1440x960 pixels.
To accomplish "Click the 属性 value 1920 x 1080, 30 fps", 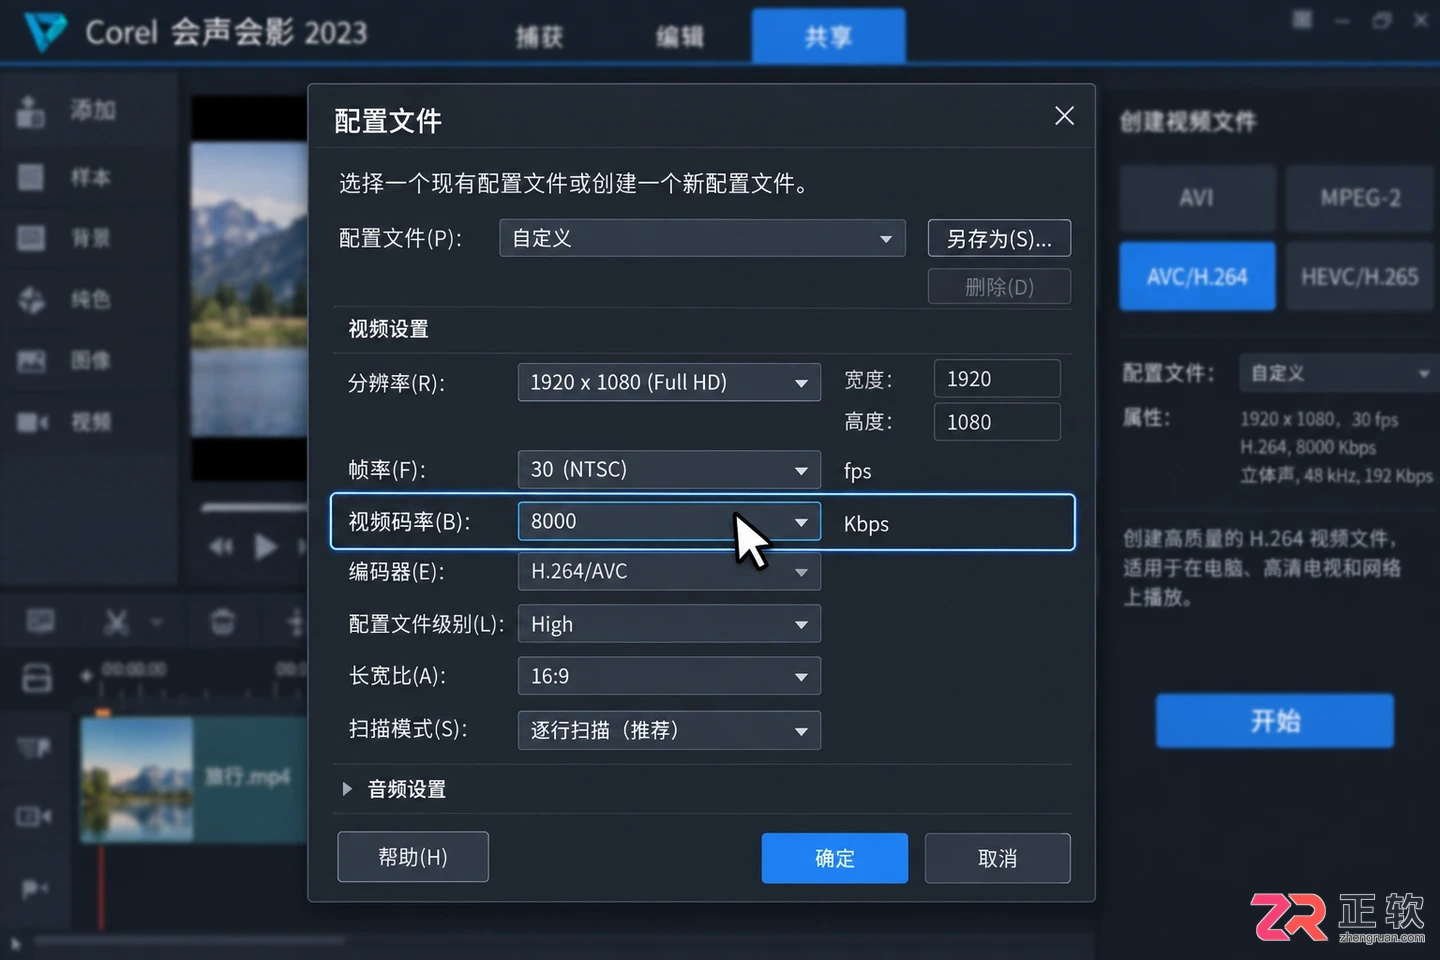I will (1319, 419).
